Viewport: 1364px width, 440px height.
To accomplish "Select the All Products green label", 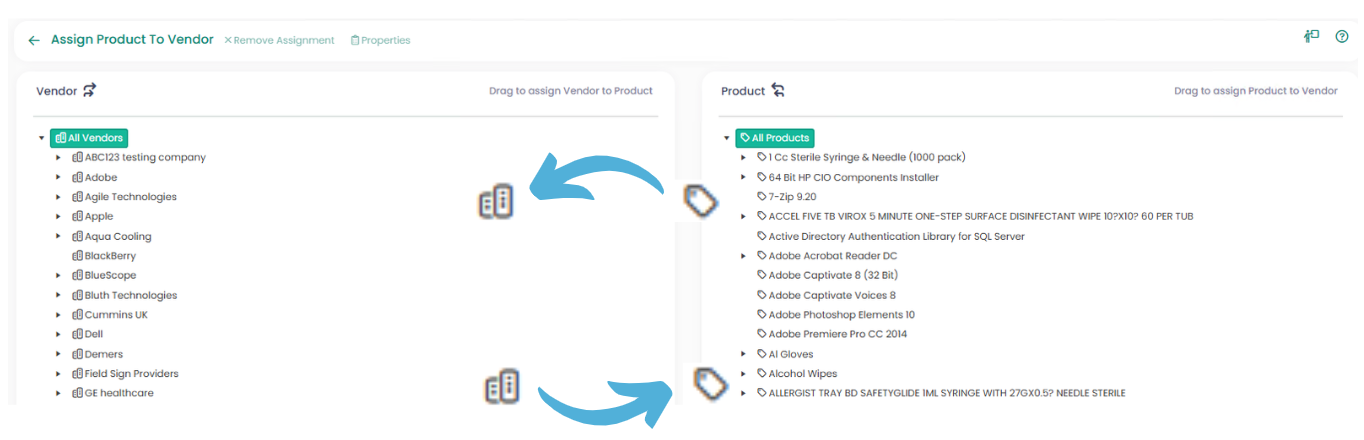I will pyautogui.click(x=775, y=138).
